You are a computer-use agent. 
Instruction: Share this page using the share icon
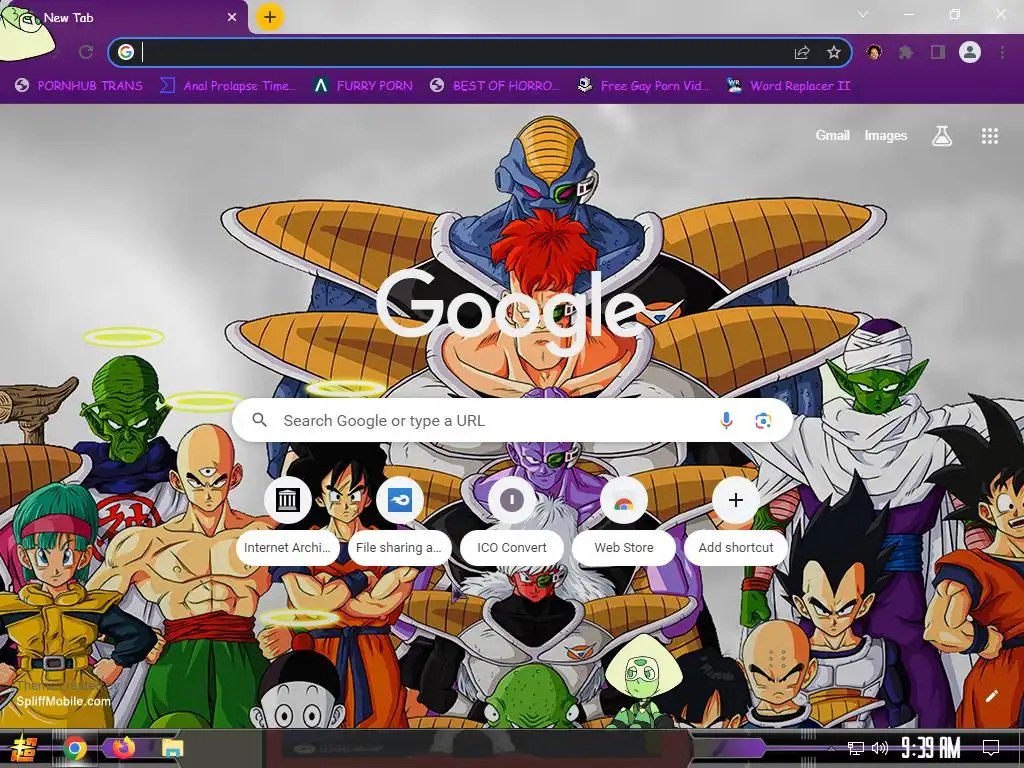[802, 52]
